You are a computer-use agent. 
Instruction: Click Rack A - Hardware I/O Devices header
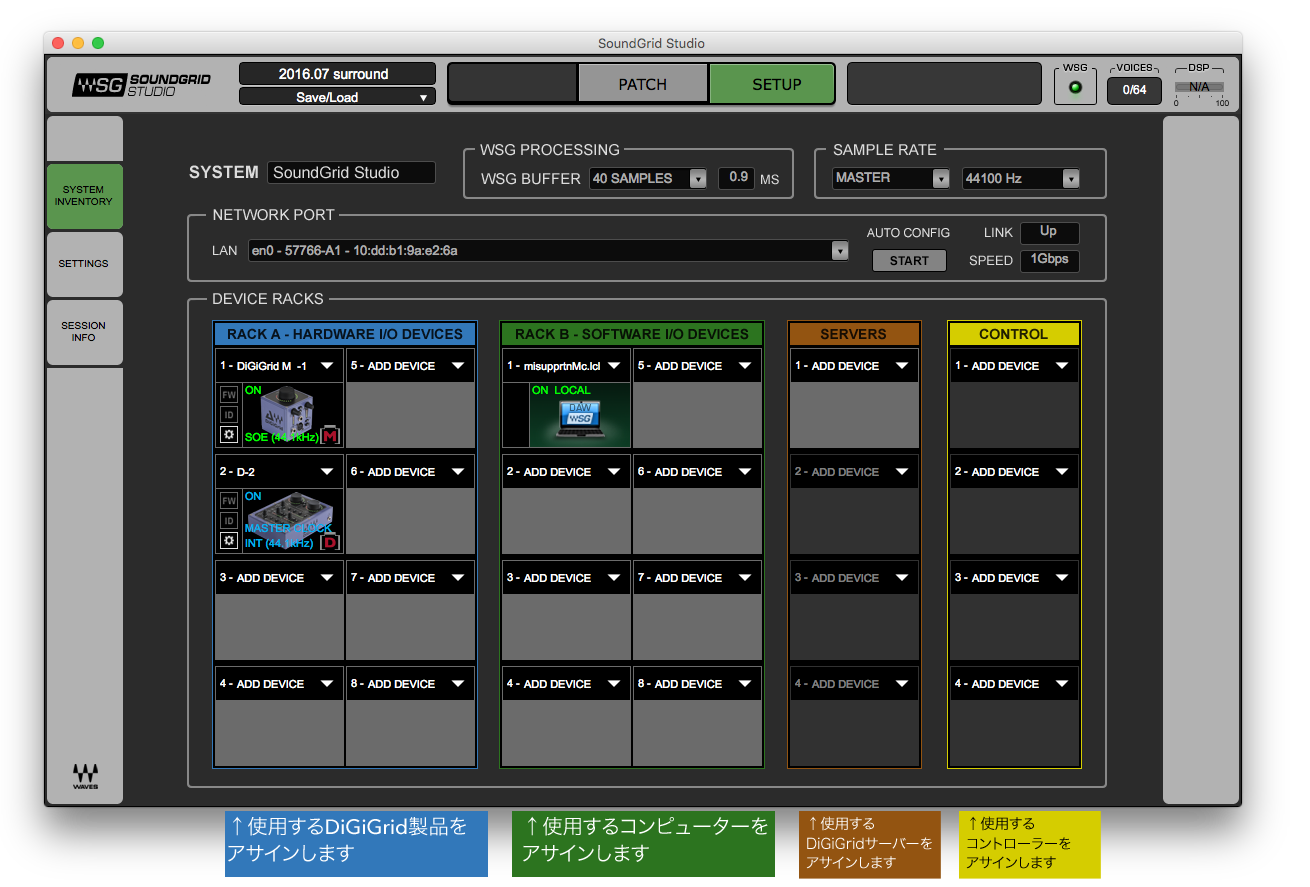click(345, 334)
